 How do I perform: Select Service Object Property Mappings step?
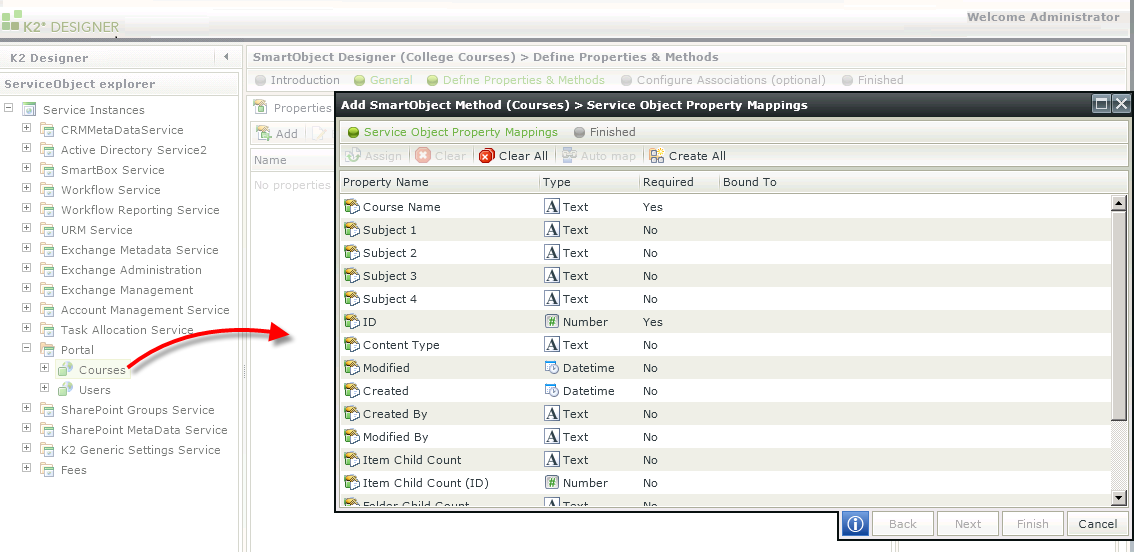[x=453, y=132]
